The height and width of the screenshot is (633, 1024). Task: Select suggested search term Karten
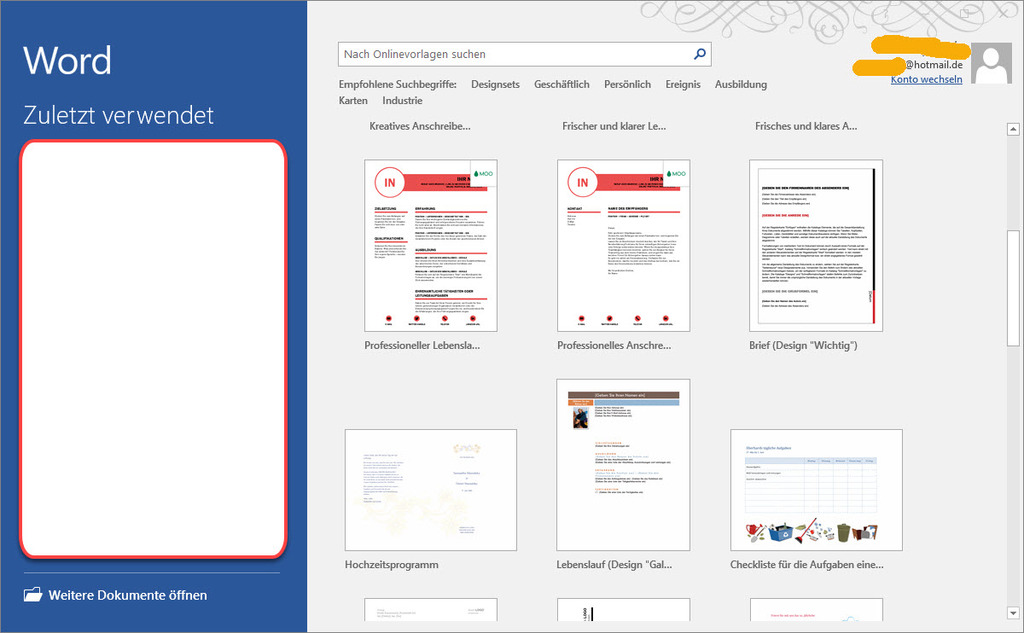pos(353,101)
